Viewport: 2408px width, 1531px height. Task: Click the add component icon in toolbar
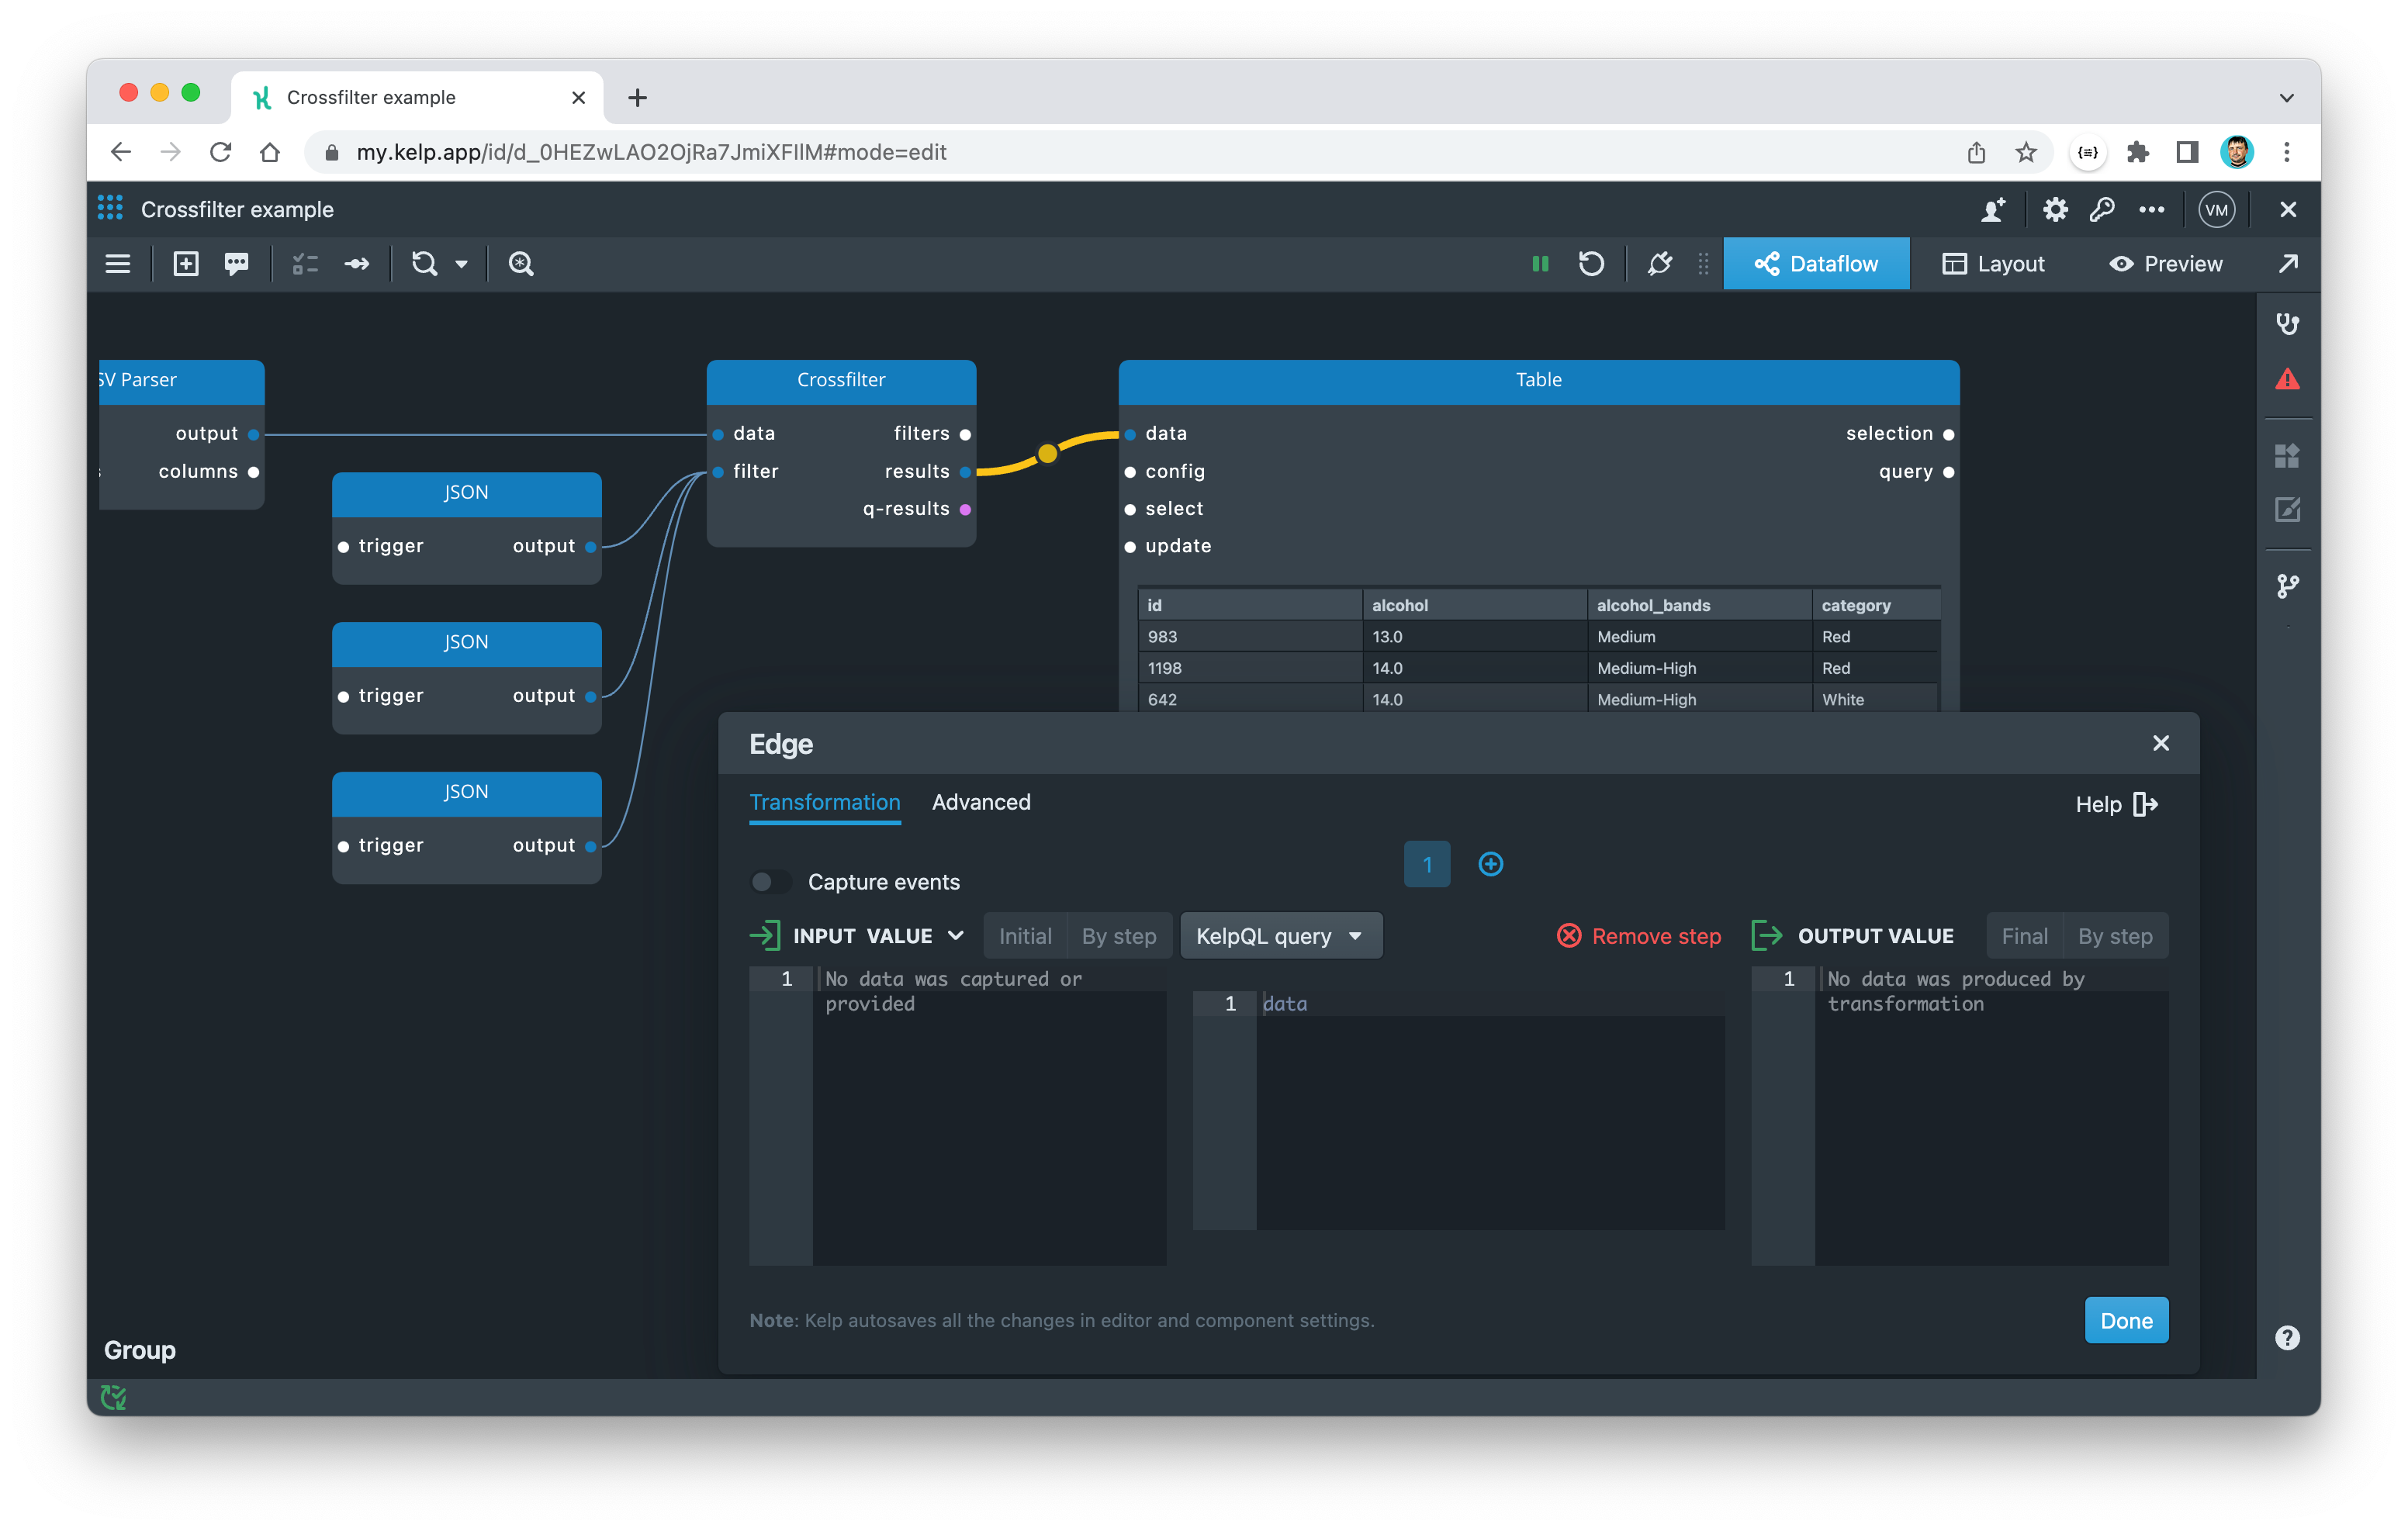[x=186, y=264]
